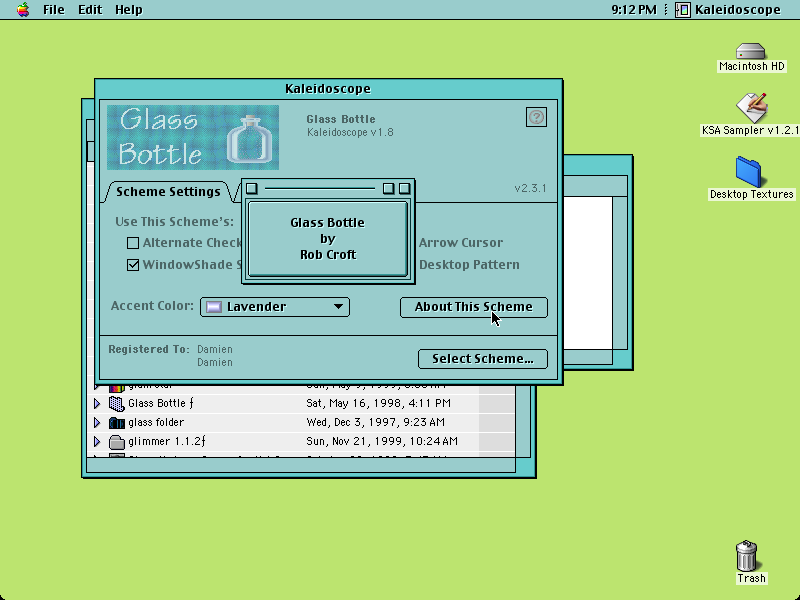Viewport: 800px width, 600px height.
Task: Click the "Arrow Cursor" option label
Action: (461, 243)
